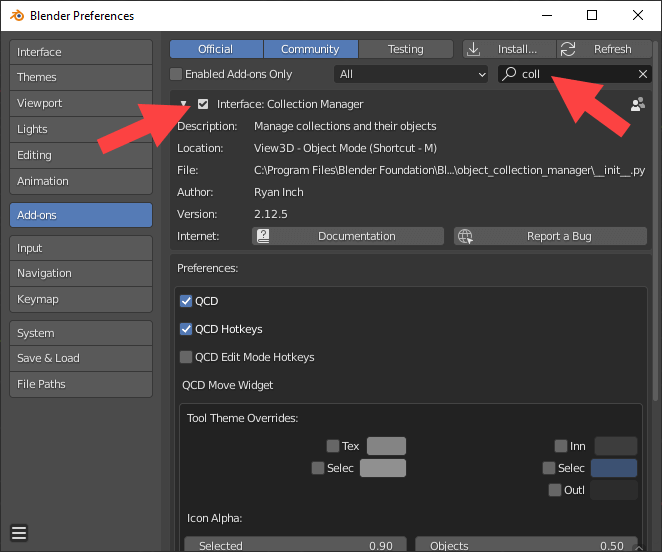
Task: Uncheck QCD Hotkeys
Action: (186, 329)
